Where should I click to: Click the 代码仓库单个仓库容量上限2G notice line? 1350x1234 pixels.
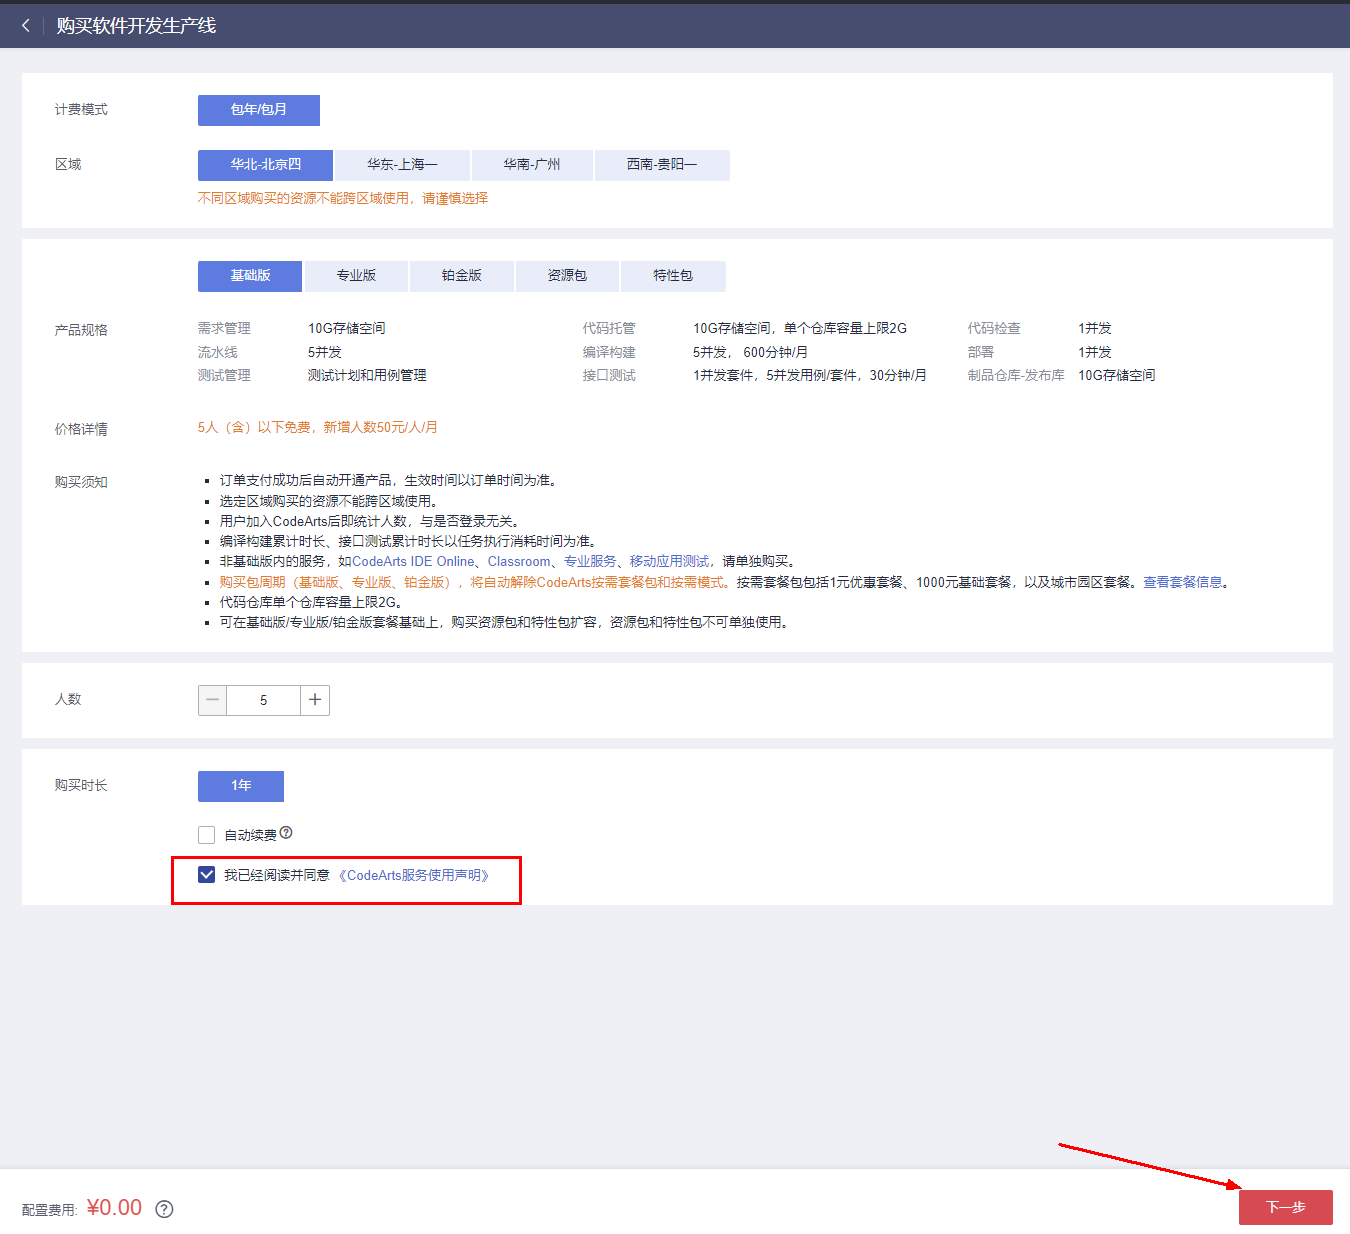pos(311,602)
